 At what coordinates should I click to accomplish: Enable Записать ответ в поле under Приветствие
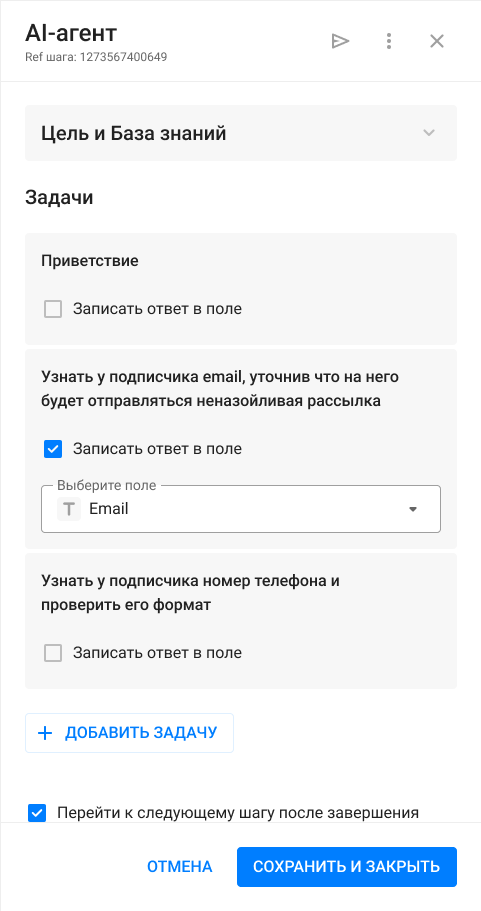(x=53, y=309)
